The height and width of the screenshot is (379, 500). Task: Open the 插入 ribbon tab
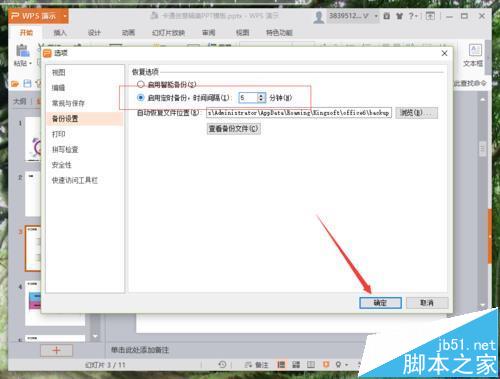[x=60, y=32]
